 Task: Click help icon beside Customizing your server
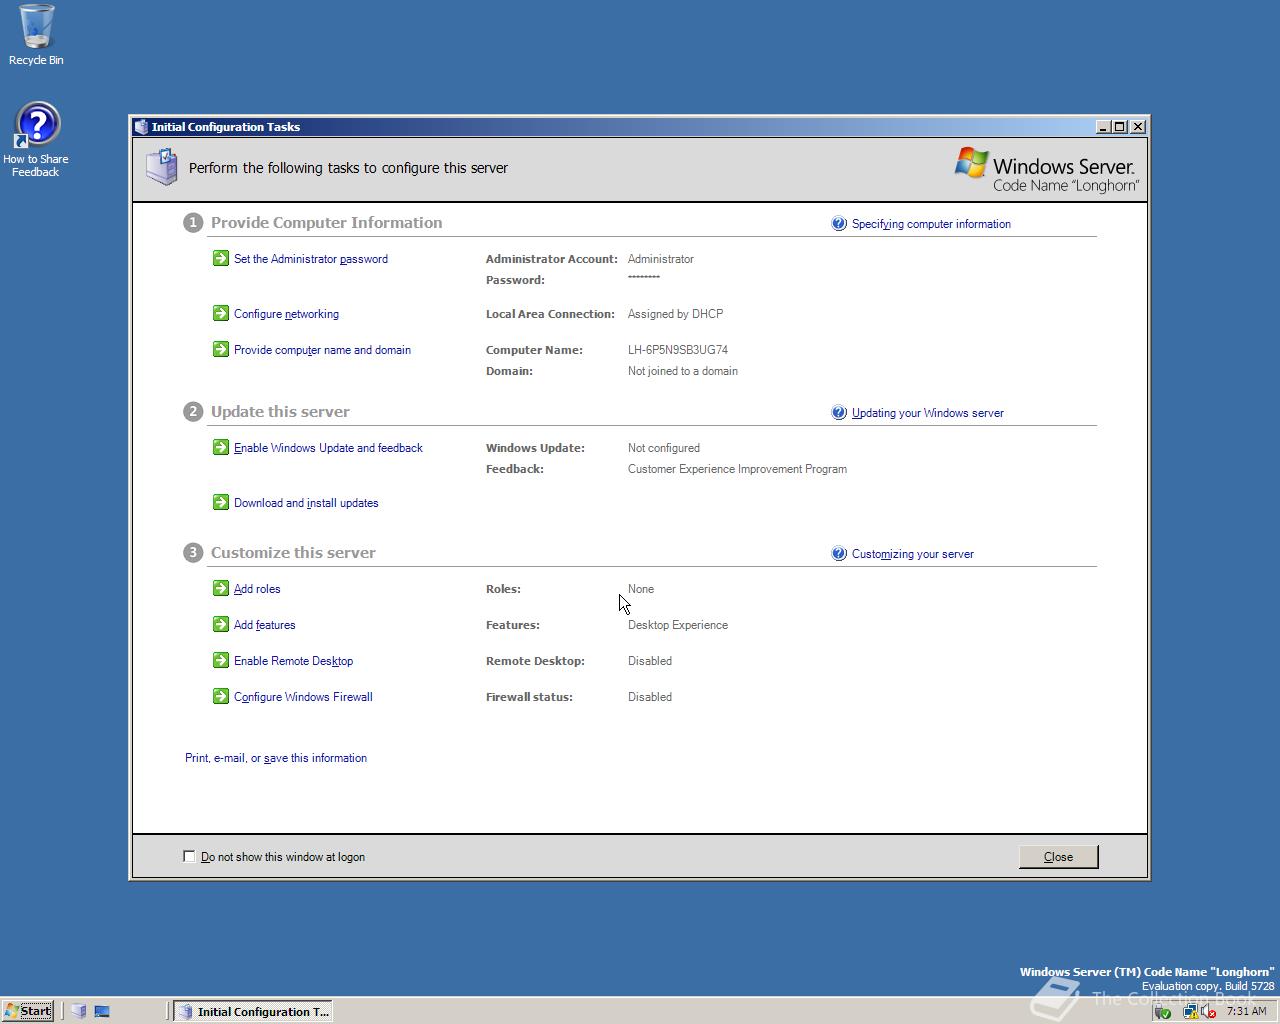pyautogui.click(x=839, y=553)
